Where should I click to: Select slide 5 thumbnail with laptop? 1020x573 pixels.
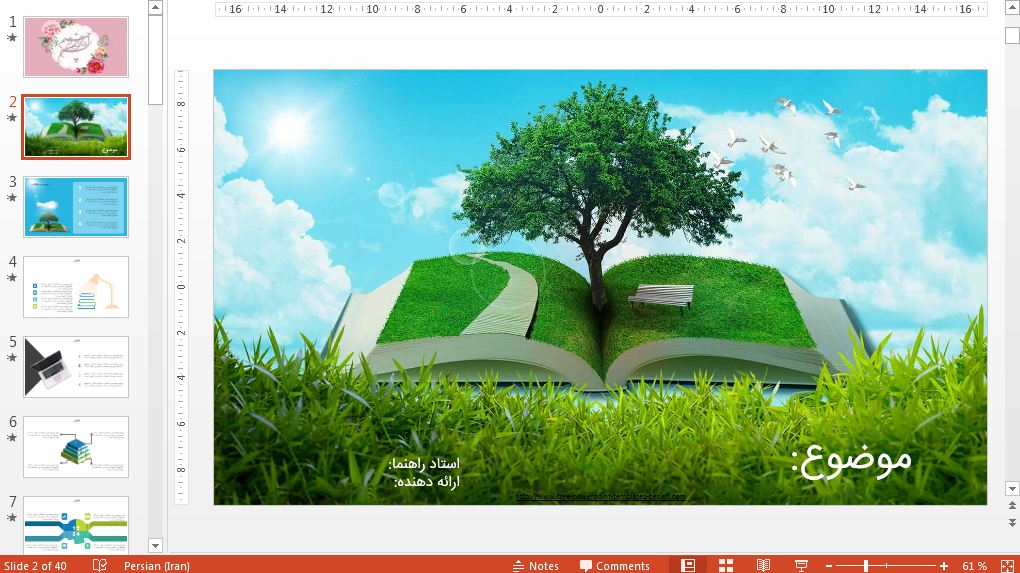click(76, 367)
